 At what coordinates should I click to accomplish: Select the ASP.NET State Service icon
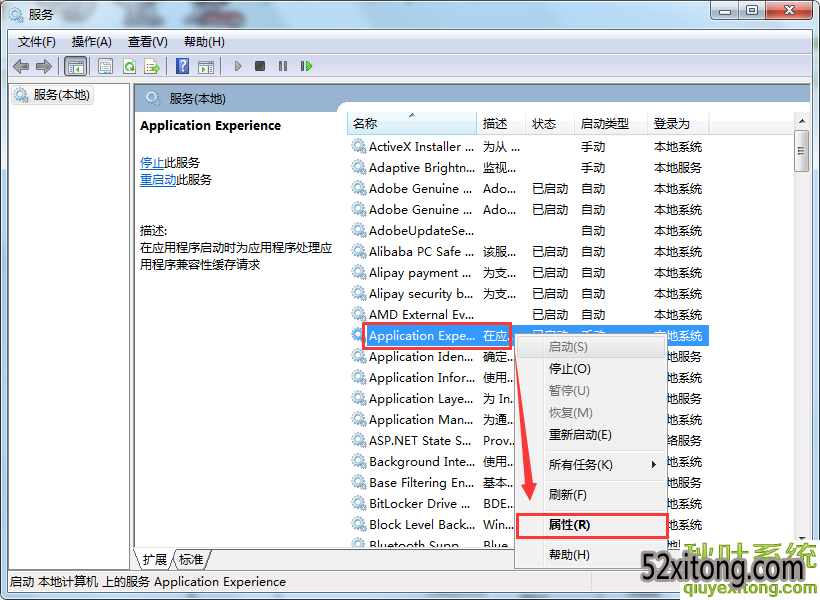(x=359, y=440)
